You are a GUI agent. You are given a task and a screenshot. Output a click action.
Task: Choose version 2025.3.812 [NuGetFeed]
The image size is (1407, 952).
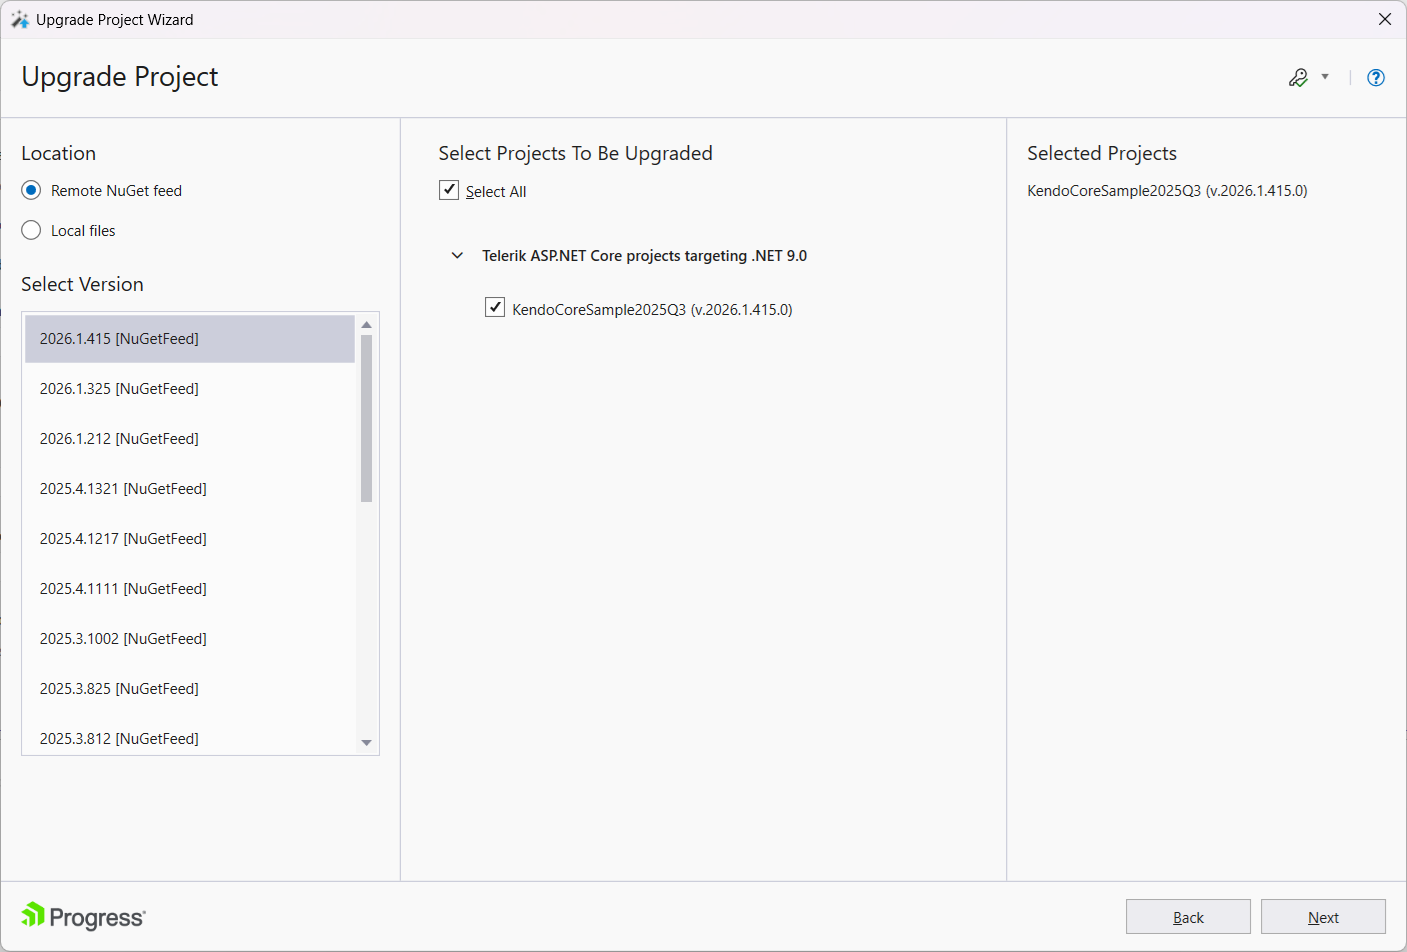pyautogui.click(x=190, y=738)
